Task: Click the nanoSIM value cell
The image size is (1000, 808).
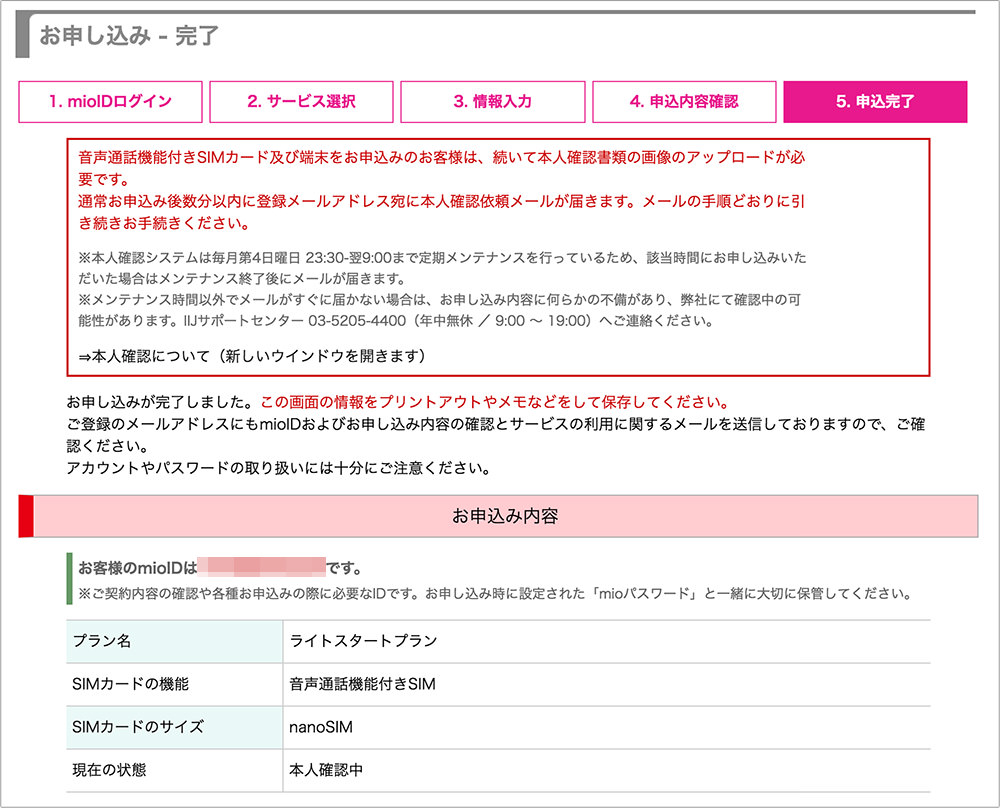Action: tap(607, 727)
